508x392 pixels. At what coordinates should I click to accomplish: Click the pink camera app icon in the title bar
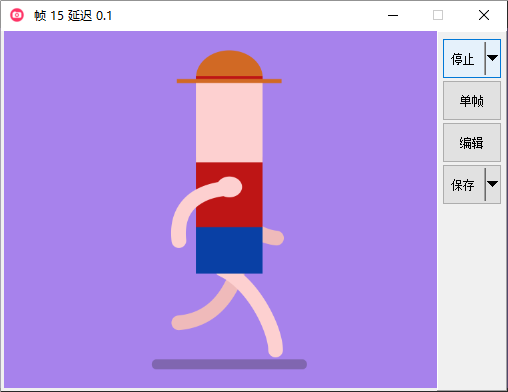pos(17,15)
